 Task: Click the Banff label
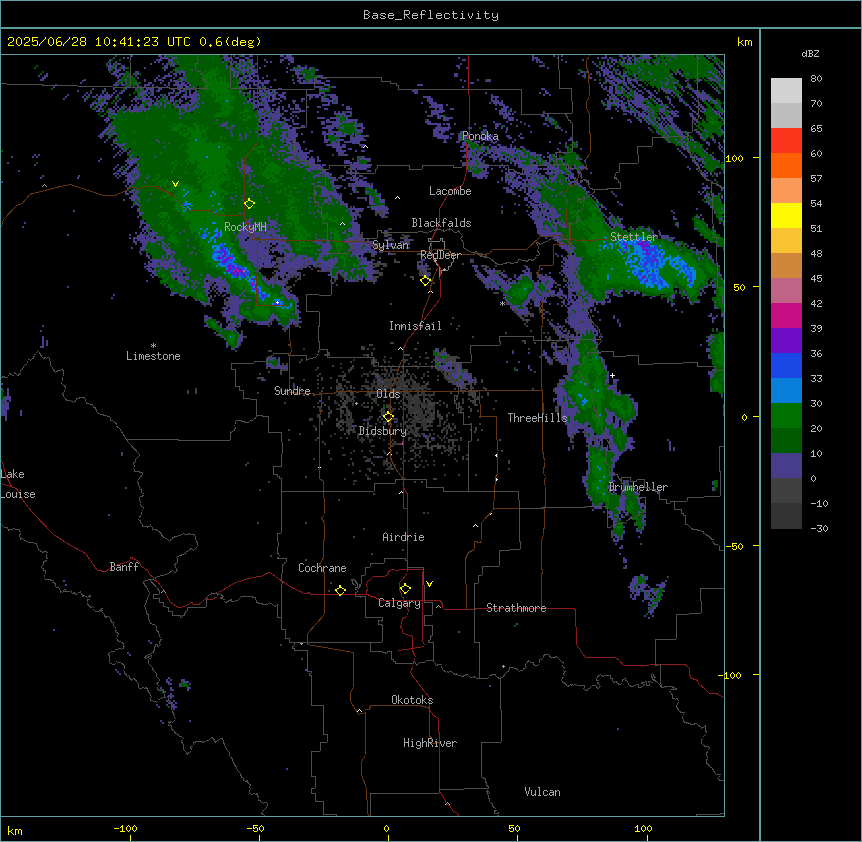pyautogui.click(x=124, y=567)
